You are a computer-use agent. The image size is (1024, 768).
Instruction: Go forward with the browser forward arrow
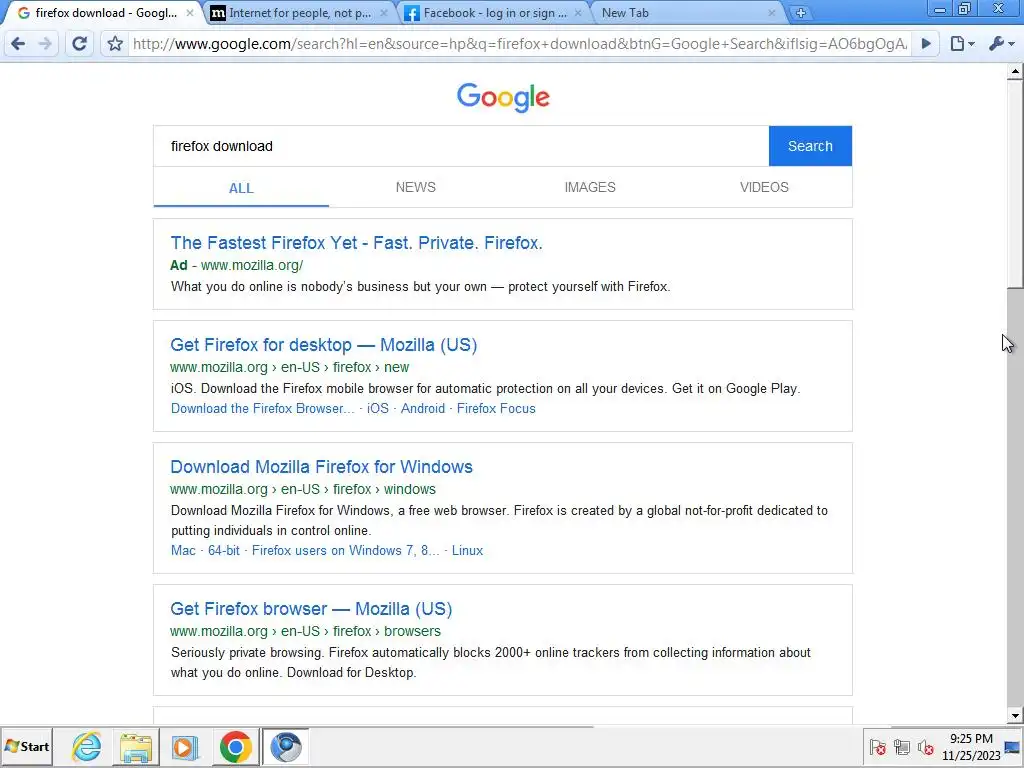45,44
